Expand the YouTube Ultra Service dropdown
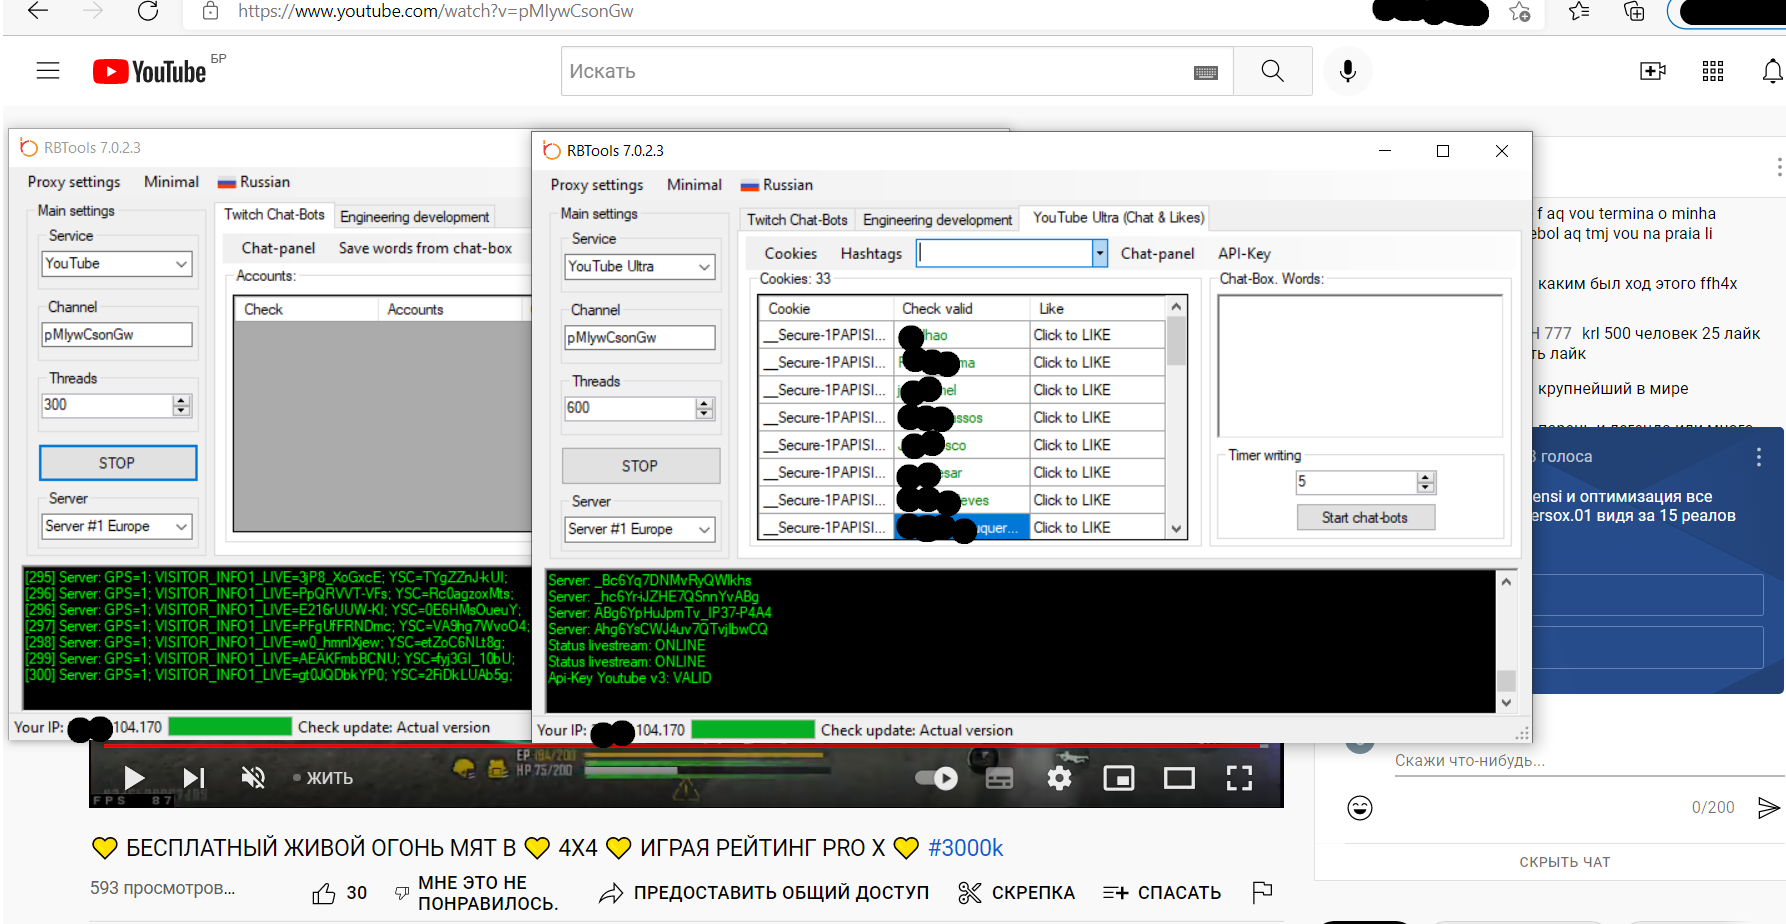 pos(704,267)
